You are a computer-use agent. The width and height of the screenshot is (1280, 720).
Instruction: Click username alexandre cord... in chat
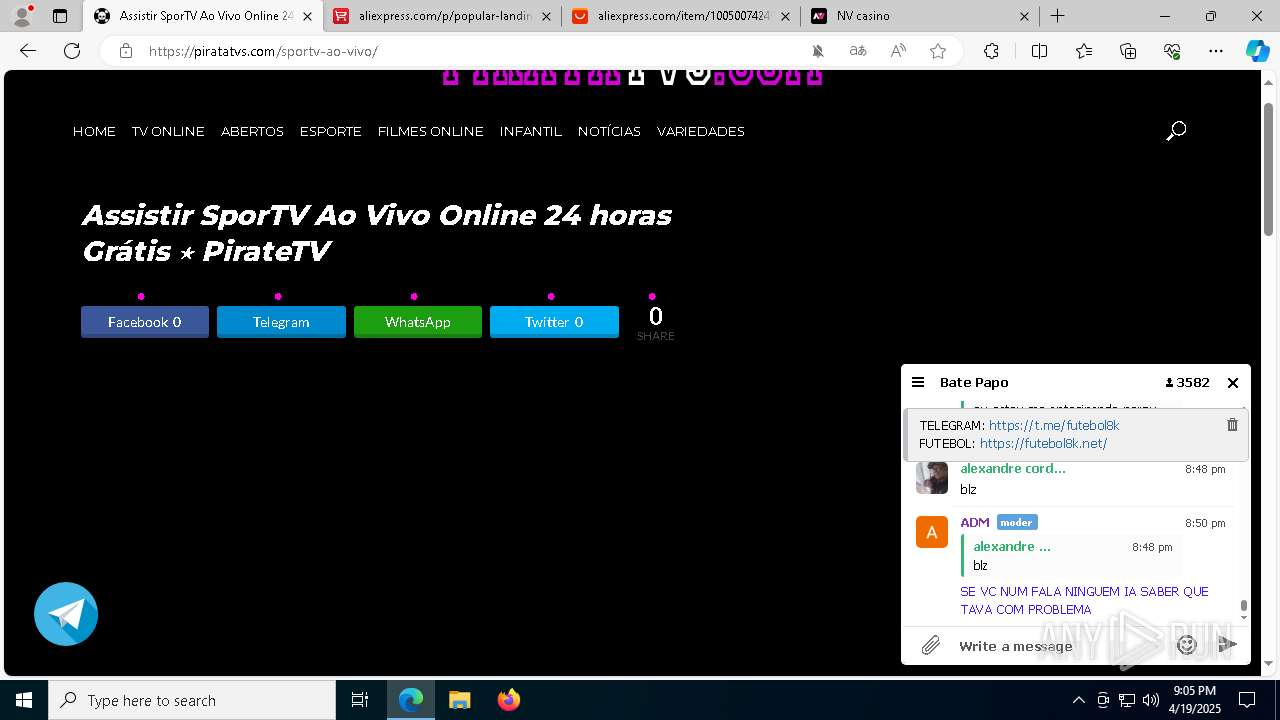(x=1013, y=468)
